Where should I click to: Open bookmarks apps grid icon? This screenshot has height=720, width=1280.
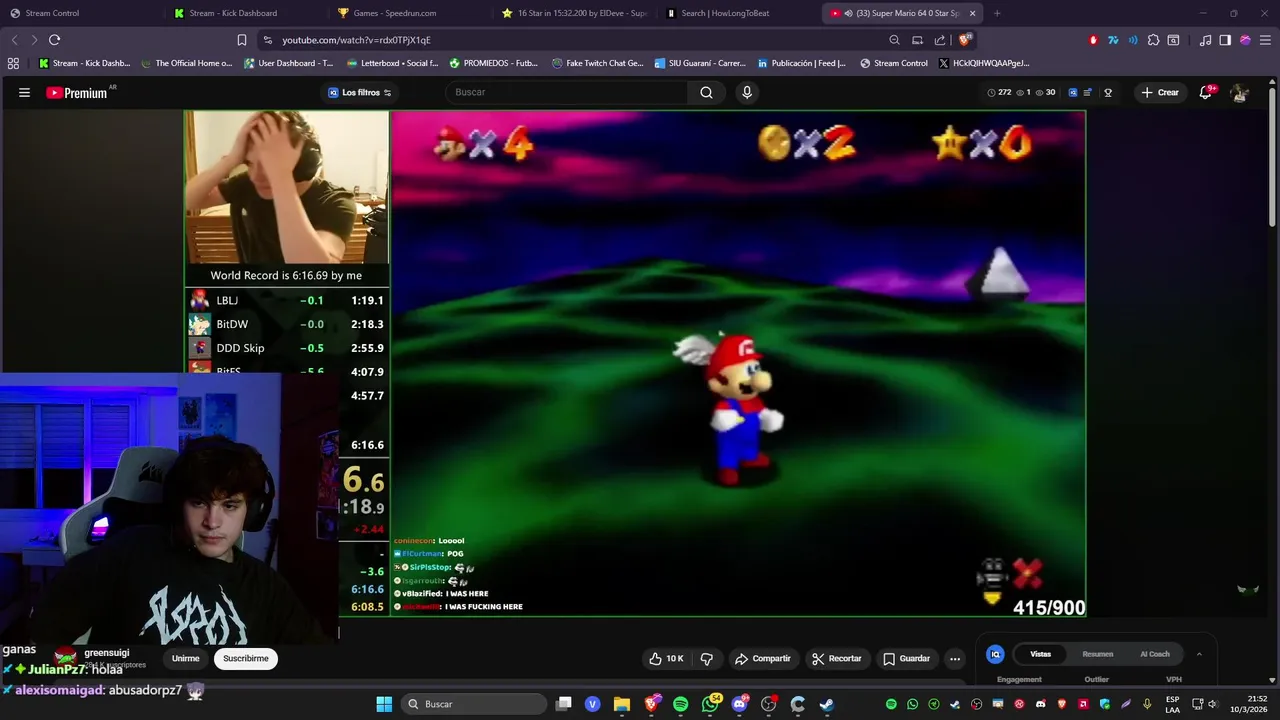tap(13, 63)
